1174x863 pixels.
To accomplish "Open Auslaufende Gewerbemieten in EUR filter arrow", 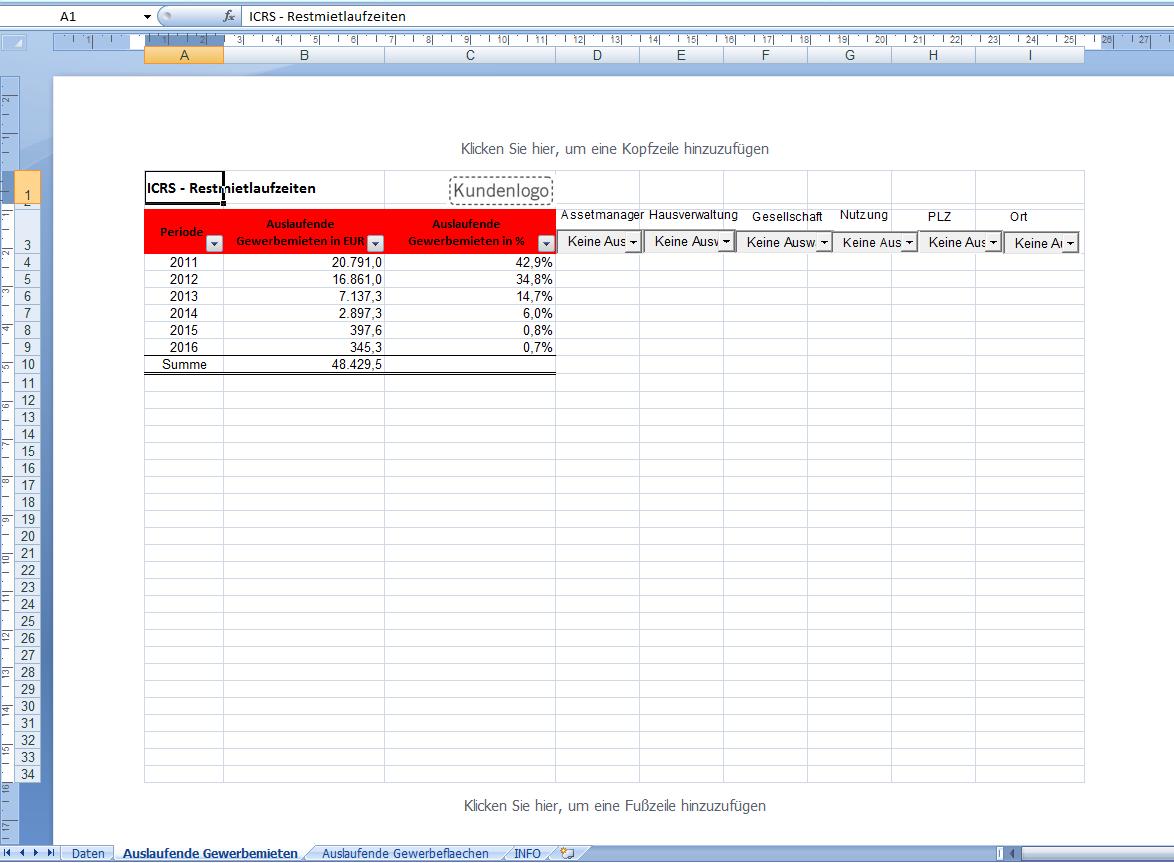I will tap(376, 243).
